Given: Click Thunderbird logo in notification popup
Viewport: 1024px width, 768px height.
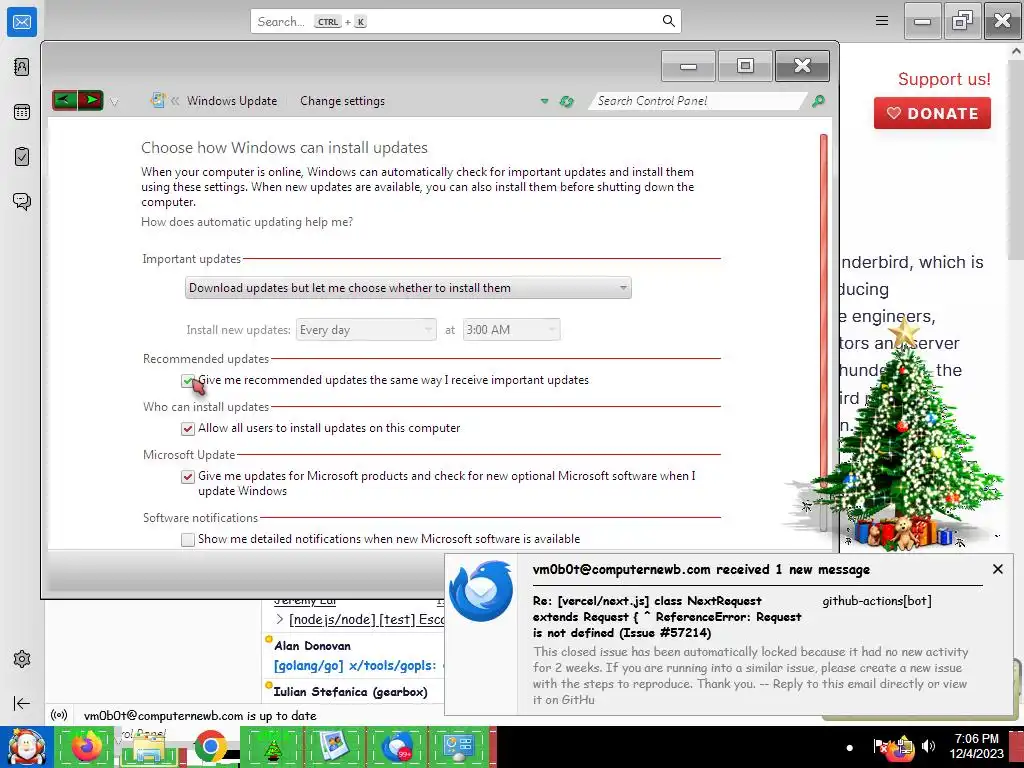Looking at the screenshot, I should (x=482, y=591).
